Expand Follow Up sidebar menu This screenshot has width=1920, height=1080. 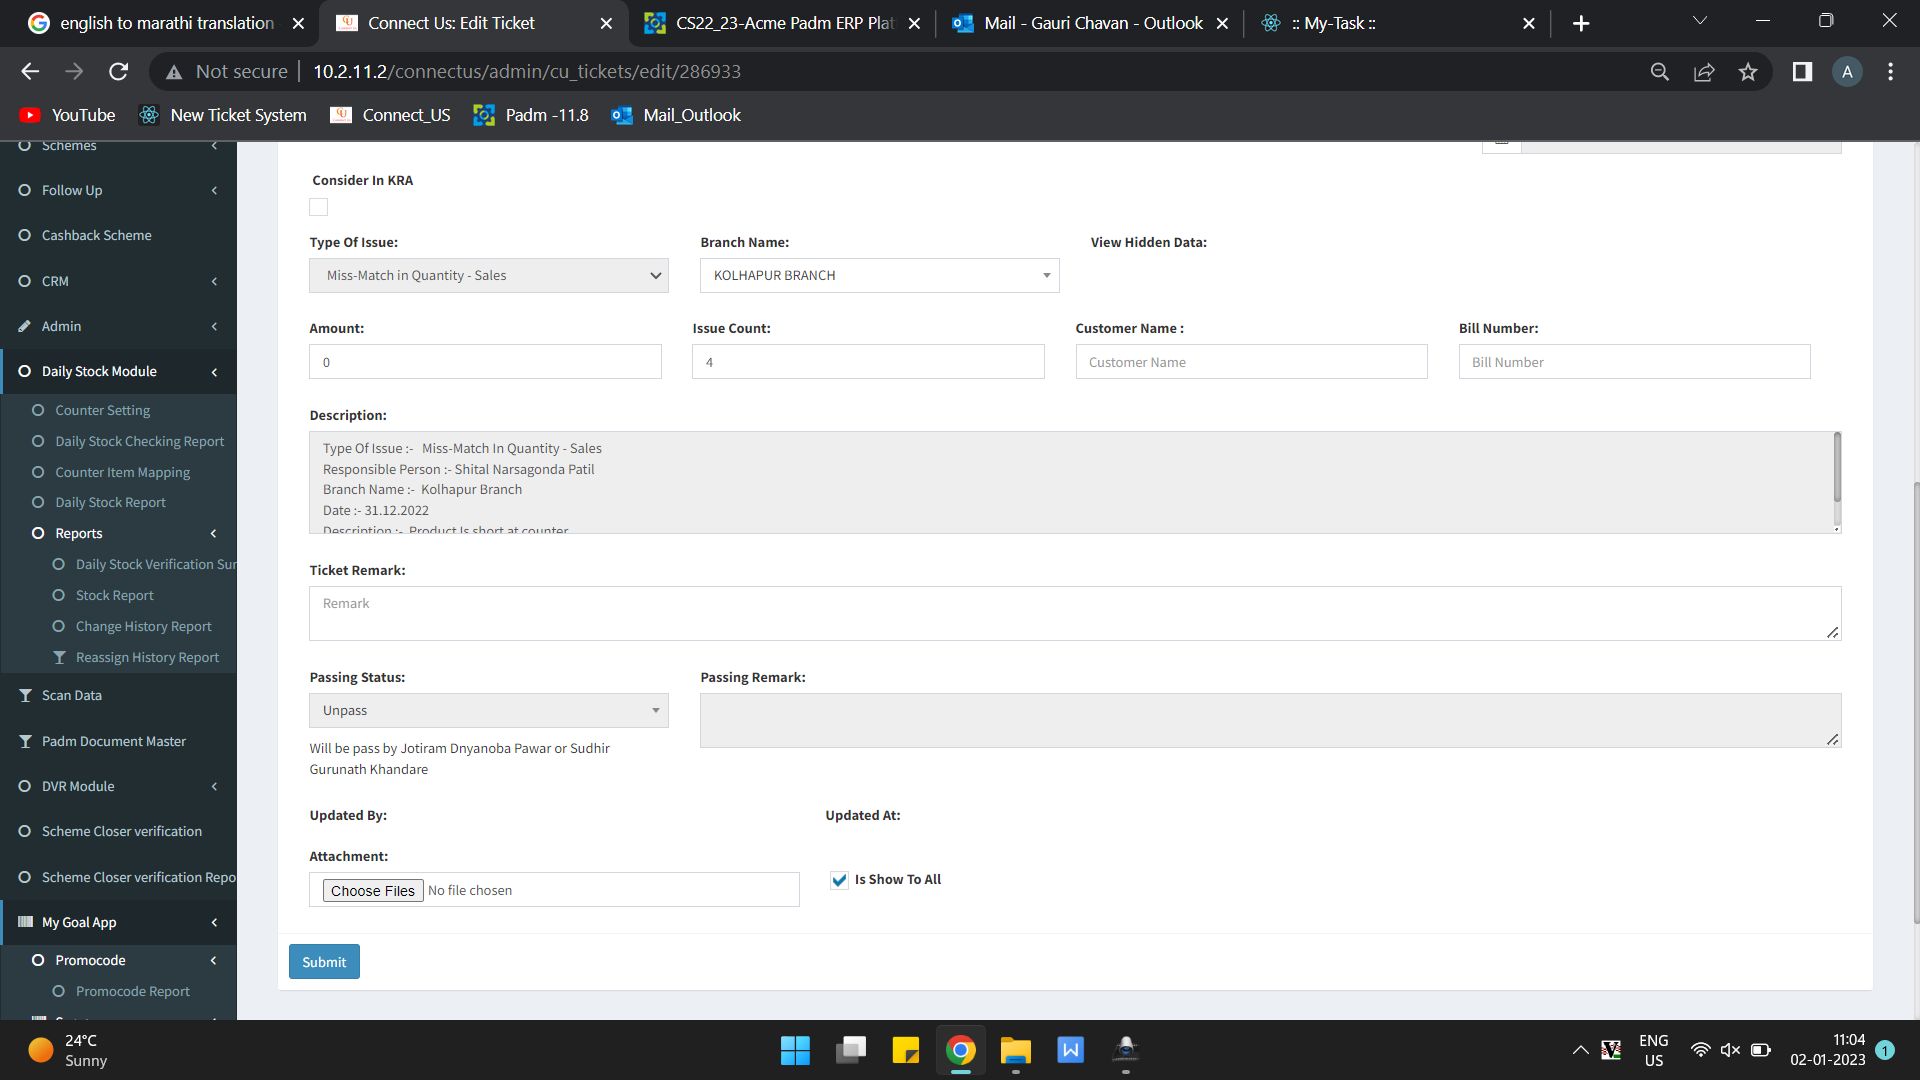(118, 190)
